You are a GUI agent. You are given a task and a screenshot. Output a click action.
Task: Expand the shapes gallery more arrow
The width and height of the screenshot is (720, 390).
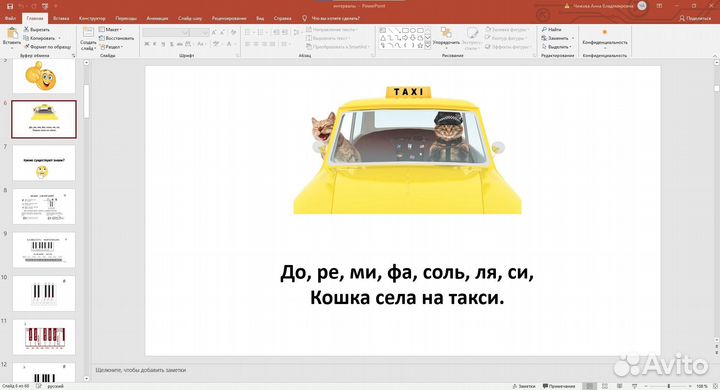click(428, 46)
